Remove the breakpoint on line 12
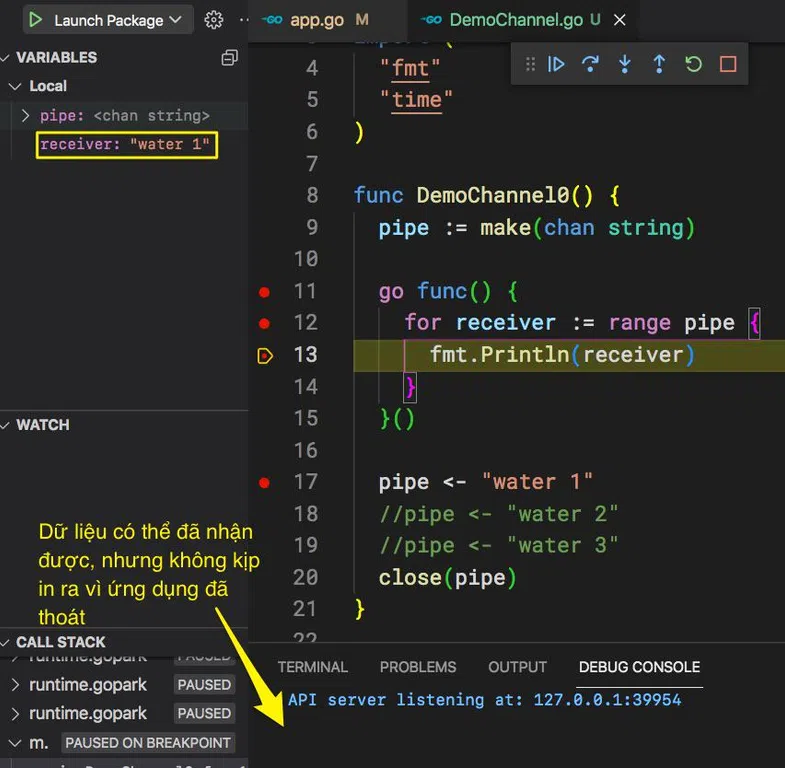785x768 pixels. click(x=264, y=323)
